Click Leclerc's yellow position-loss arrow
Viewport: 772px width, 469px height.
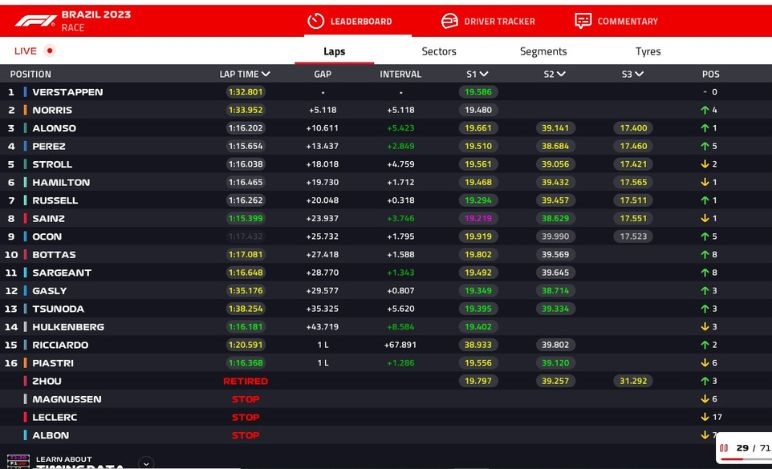pos(704,417)
